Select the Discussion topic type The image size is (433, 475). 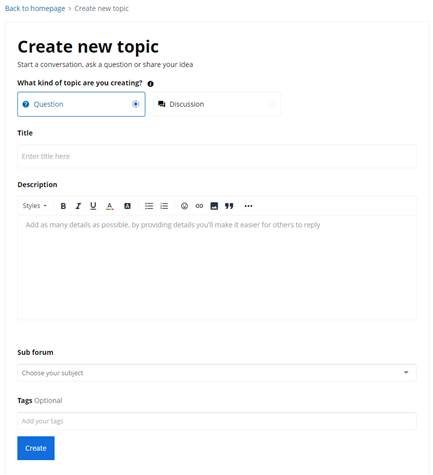217,104
